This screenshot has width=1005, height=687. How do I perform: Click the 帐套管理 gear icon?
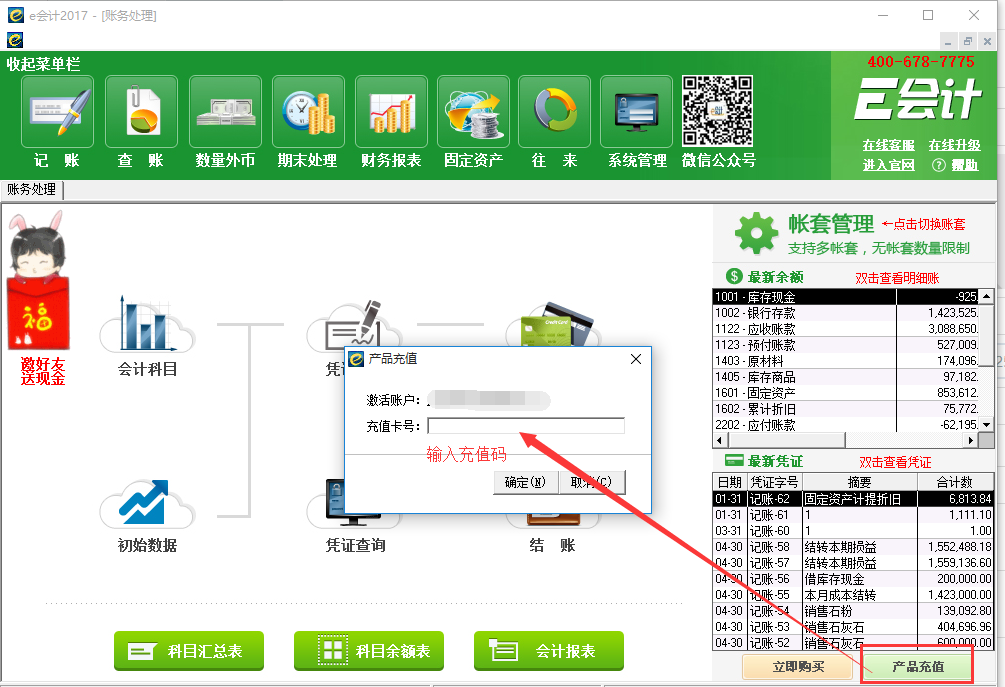coord(756,233)
